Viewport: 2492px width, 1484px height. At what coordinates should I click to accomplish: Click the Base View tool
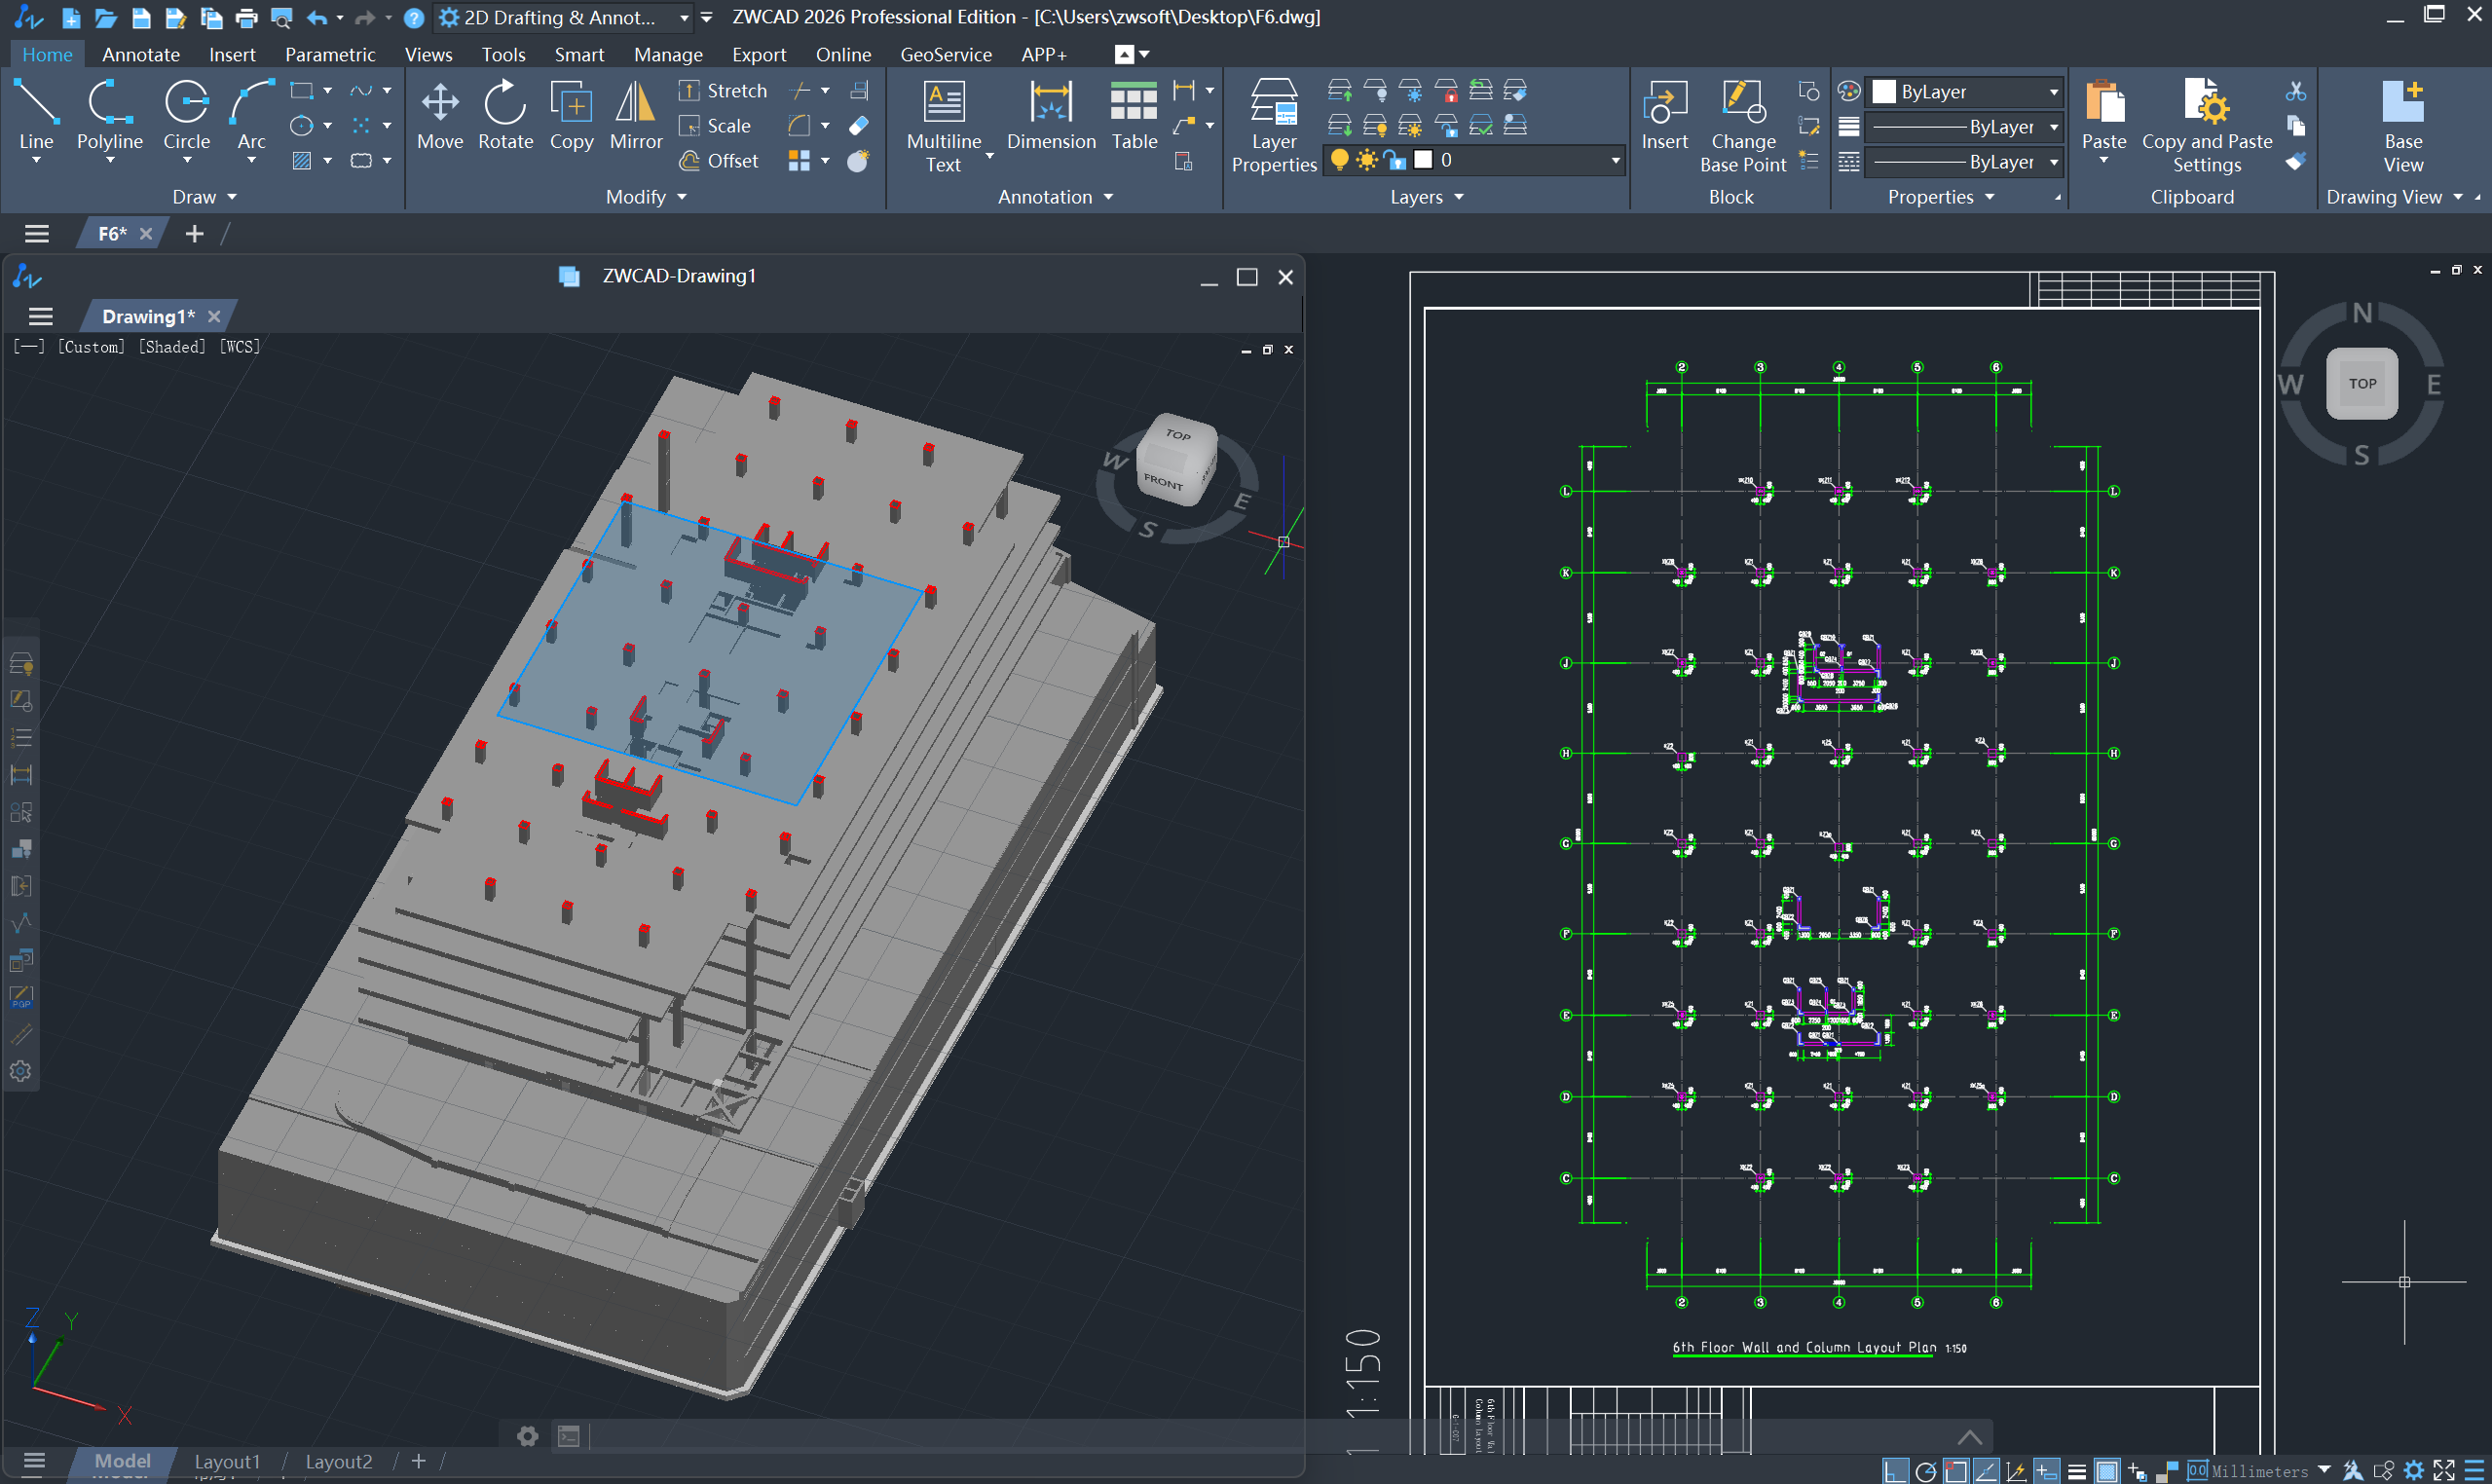tap(2403, 127)
